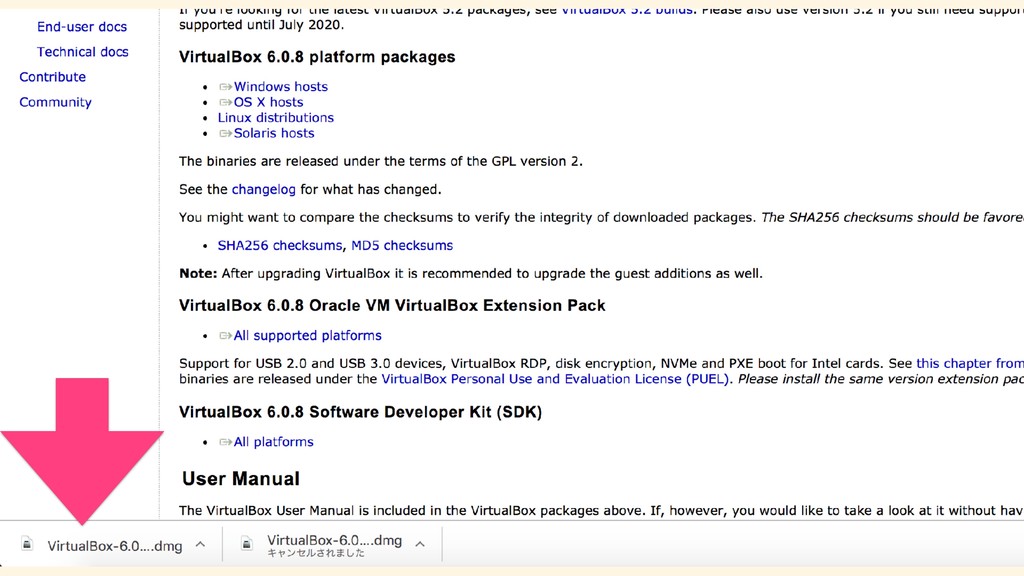This screenshot has height=576, width=1024.
Task: Open the Technical docs sidebar link
Action: (x=82, y=52)
